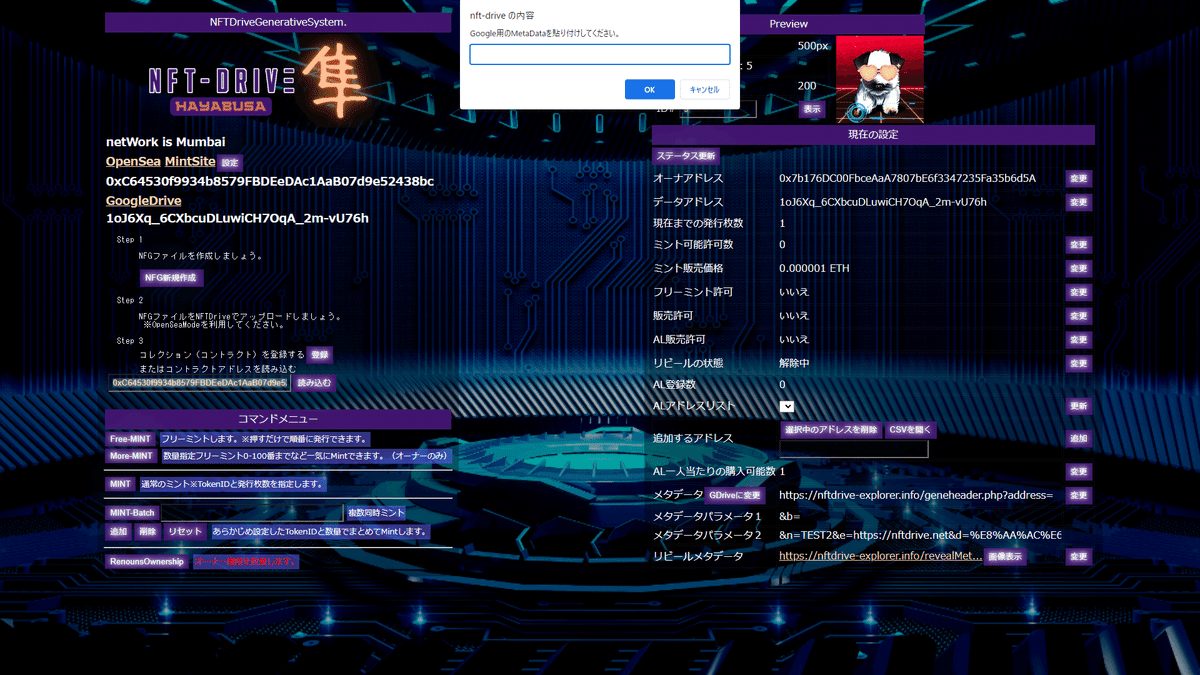Screen dimensions: 1200x675
Task: Click 変更 for ミント販売価格
Action: point(1078,269)
